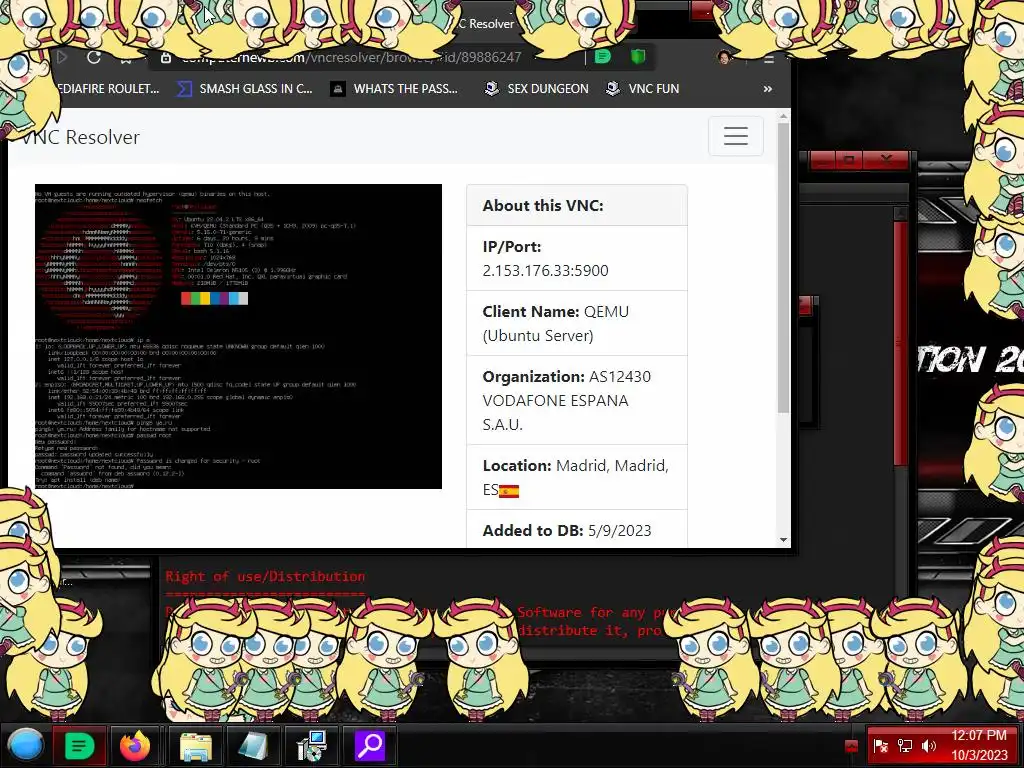Image resolution: width=1024 pixels, height=768 pixels.
Task: Click the browser address bar URL
Action: [351, 57]
